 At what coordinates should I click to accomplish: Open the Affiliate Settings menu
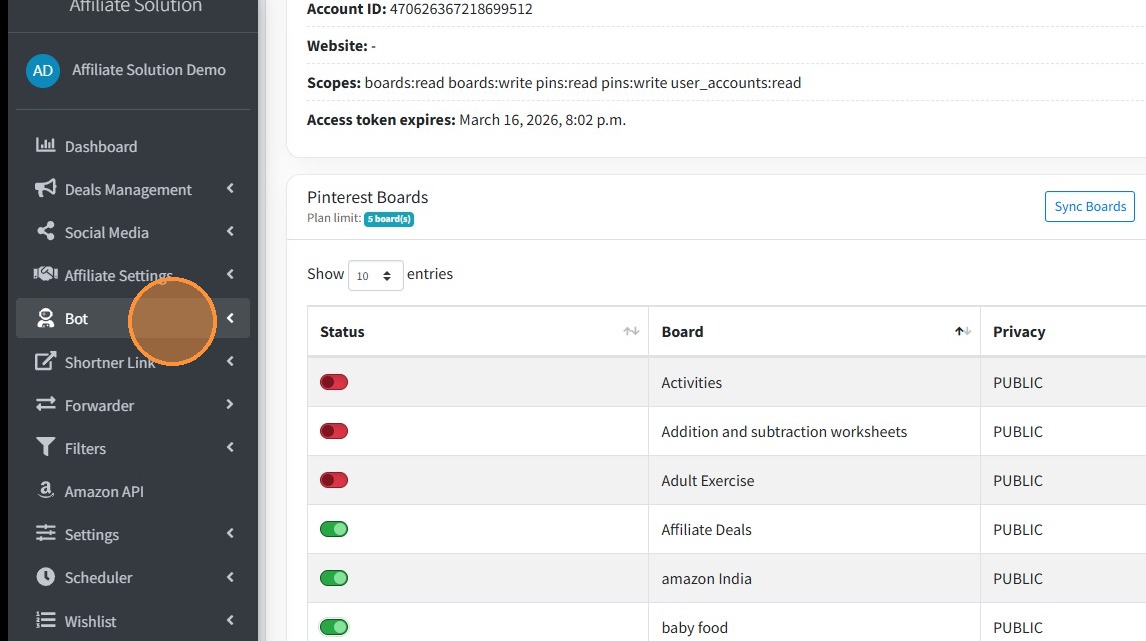pos(118,275)
